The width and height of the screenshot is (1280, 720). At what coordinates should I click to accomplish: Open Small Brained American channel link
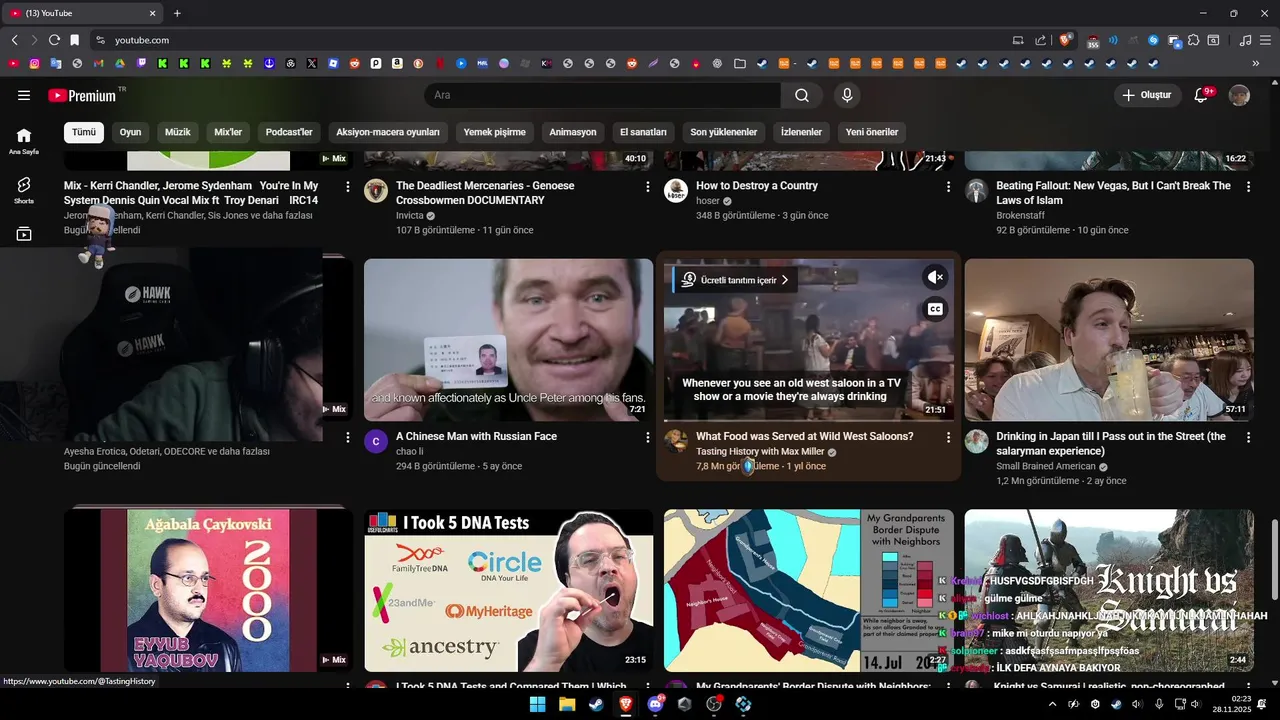click(x=1046, y=467)
